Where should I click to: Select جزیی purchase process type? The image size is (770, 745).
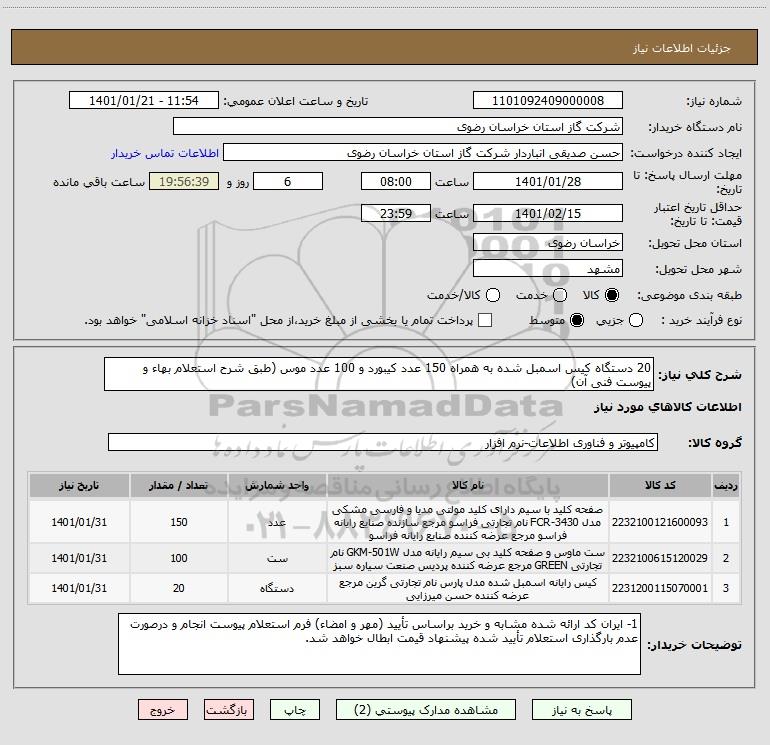coord(636,320)
